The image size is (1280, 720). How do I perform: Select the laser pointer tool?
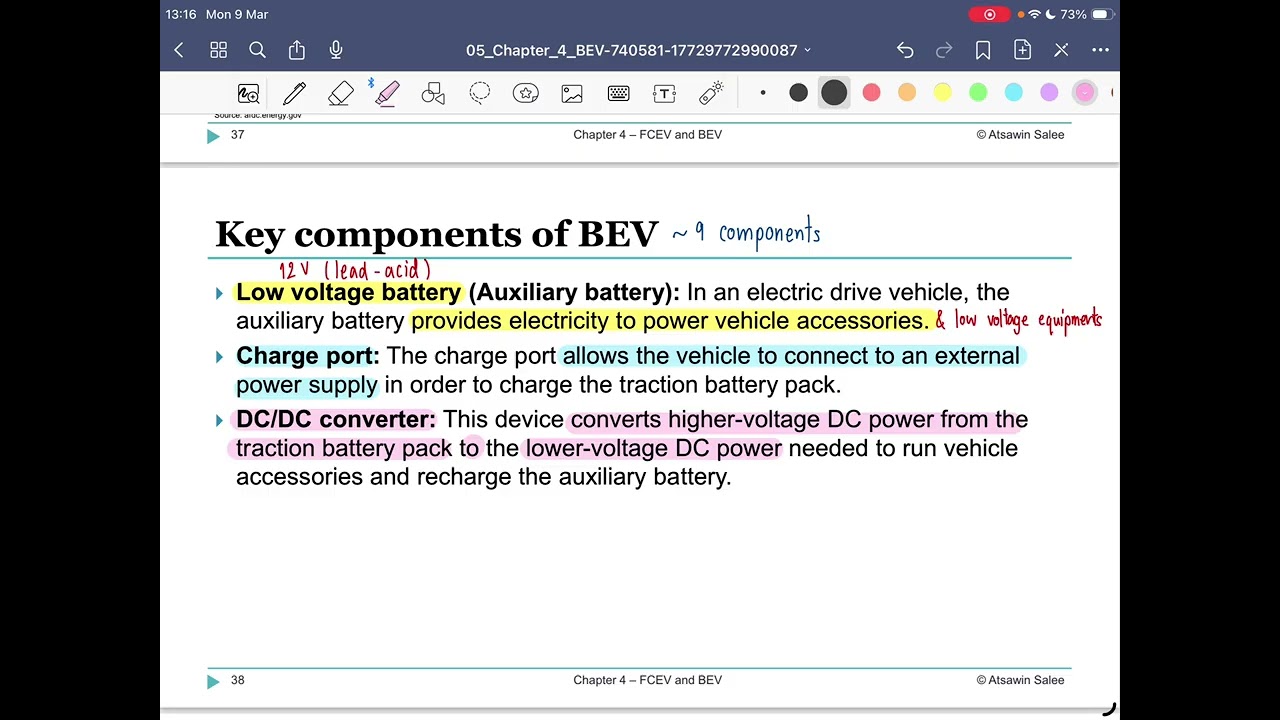tap(711, 94)
